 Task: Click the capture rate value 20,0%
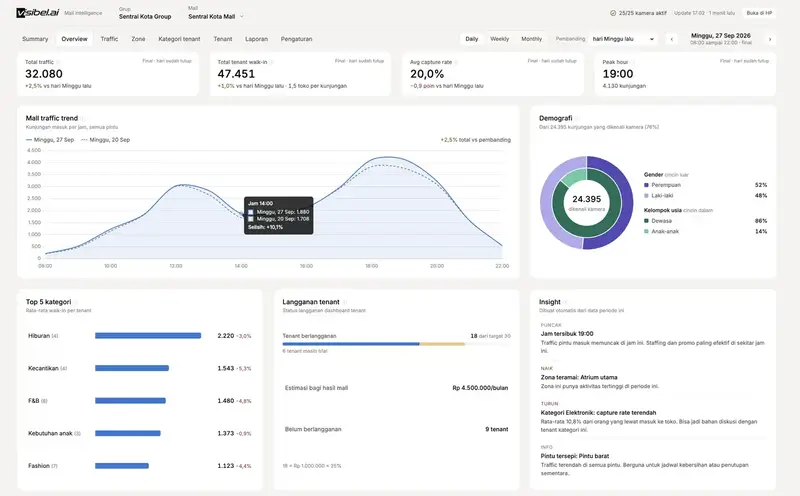(427, 74)
